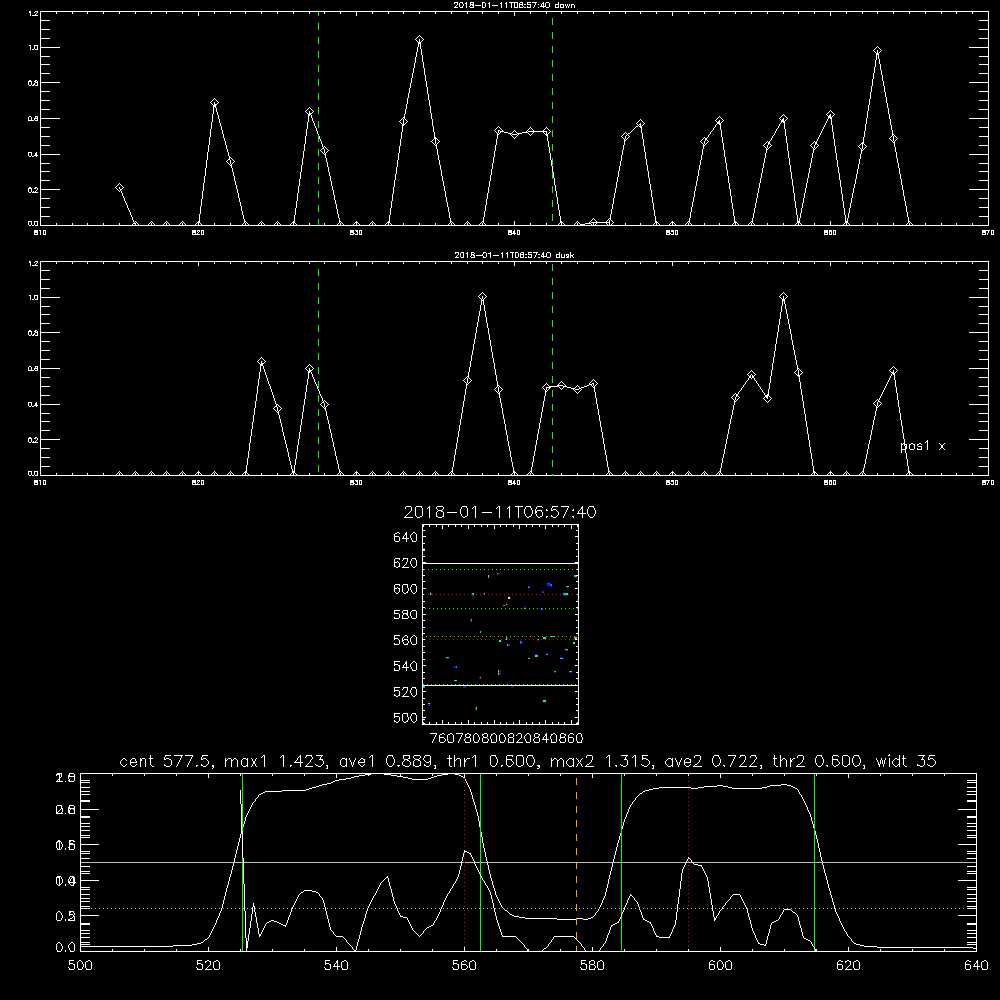Click the 600 label on scatter image y-axis

pos(406,589)
